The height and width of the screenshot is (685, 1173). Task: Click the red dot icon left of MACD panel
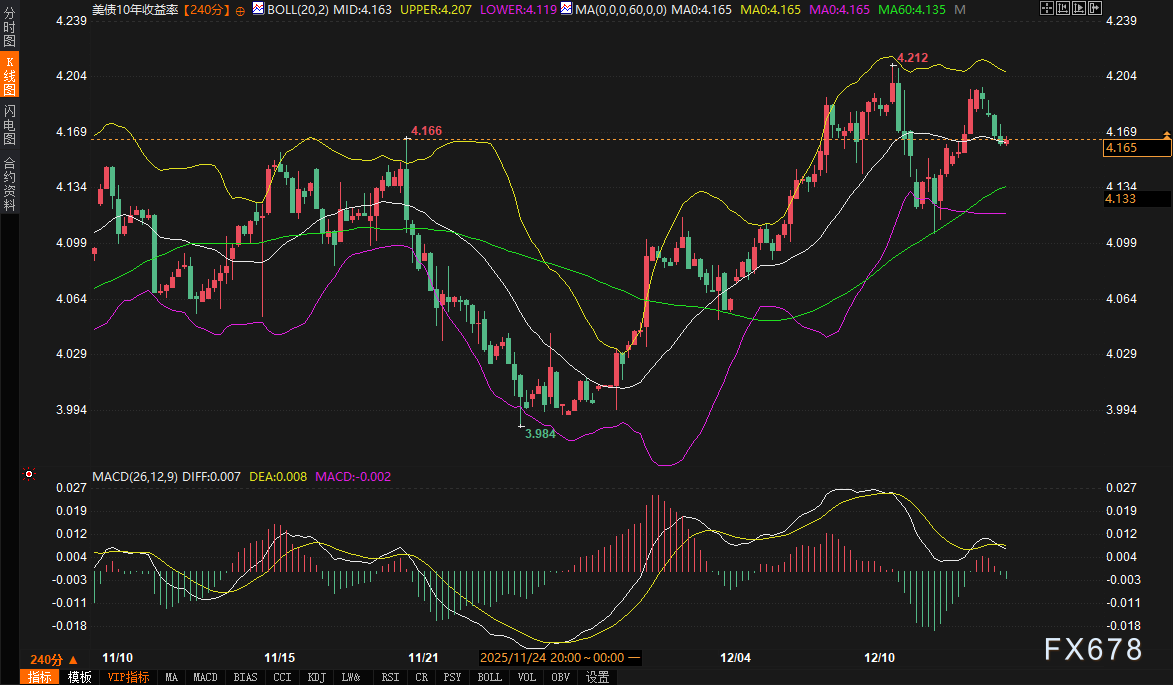coord(29,474)
